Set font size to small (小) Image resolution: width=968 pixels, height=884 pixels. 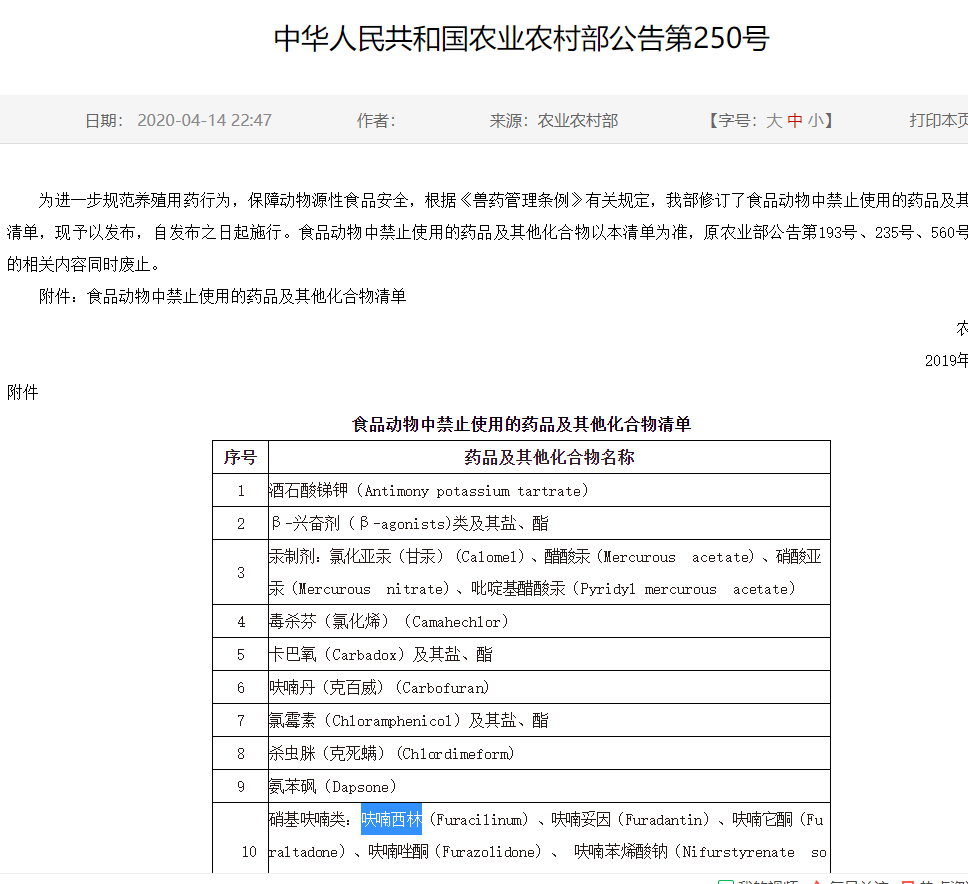[816, 121]
